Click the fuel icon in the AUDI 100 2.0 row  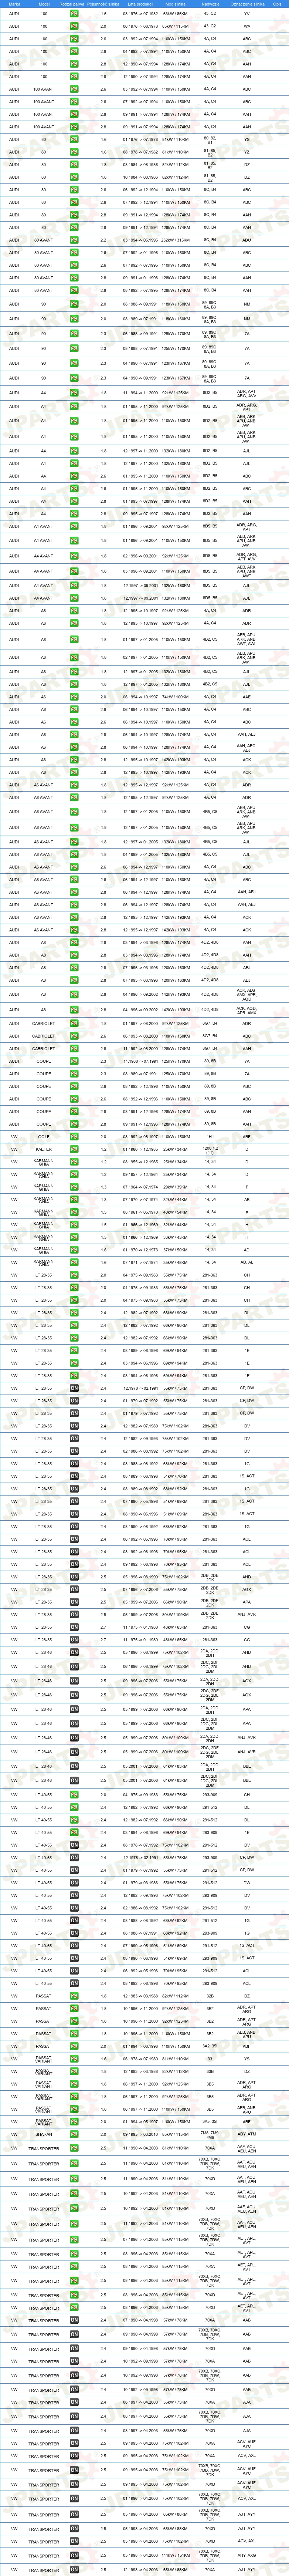[x=74, y=26]
